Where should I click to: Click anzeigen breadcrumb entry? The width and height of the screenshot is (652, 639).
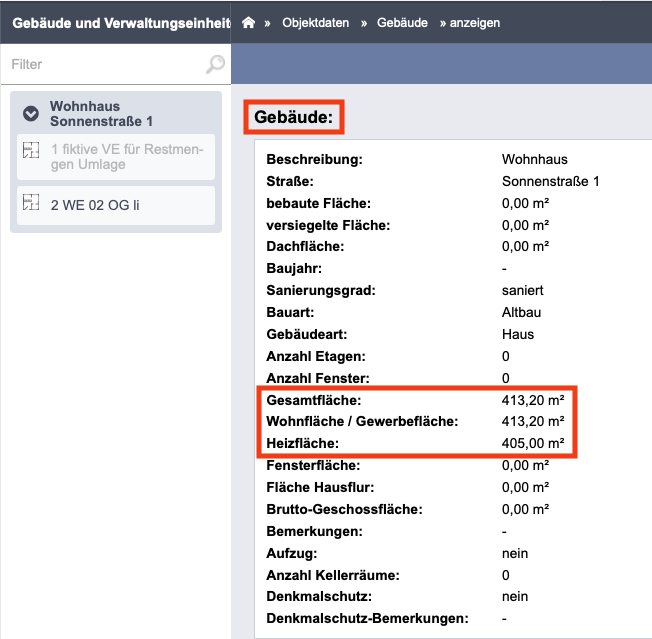pyautogui.click(x=474, y=23)
